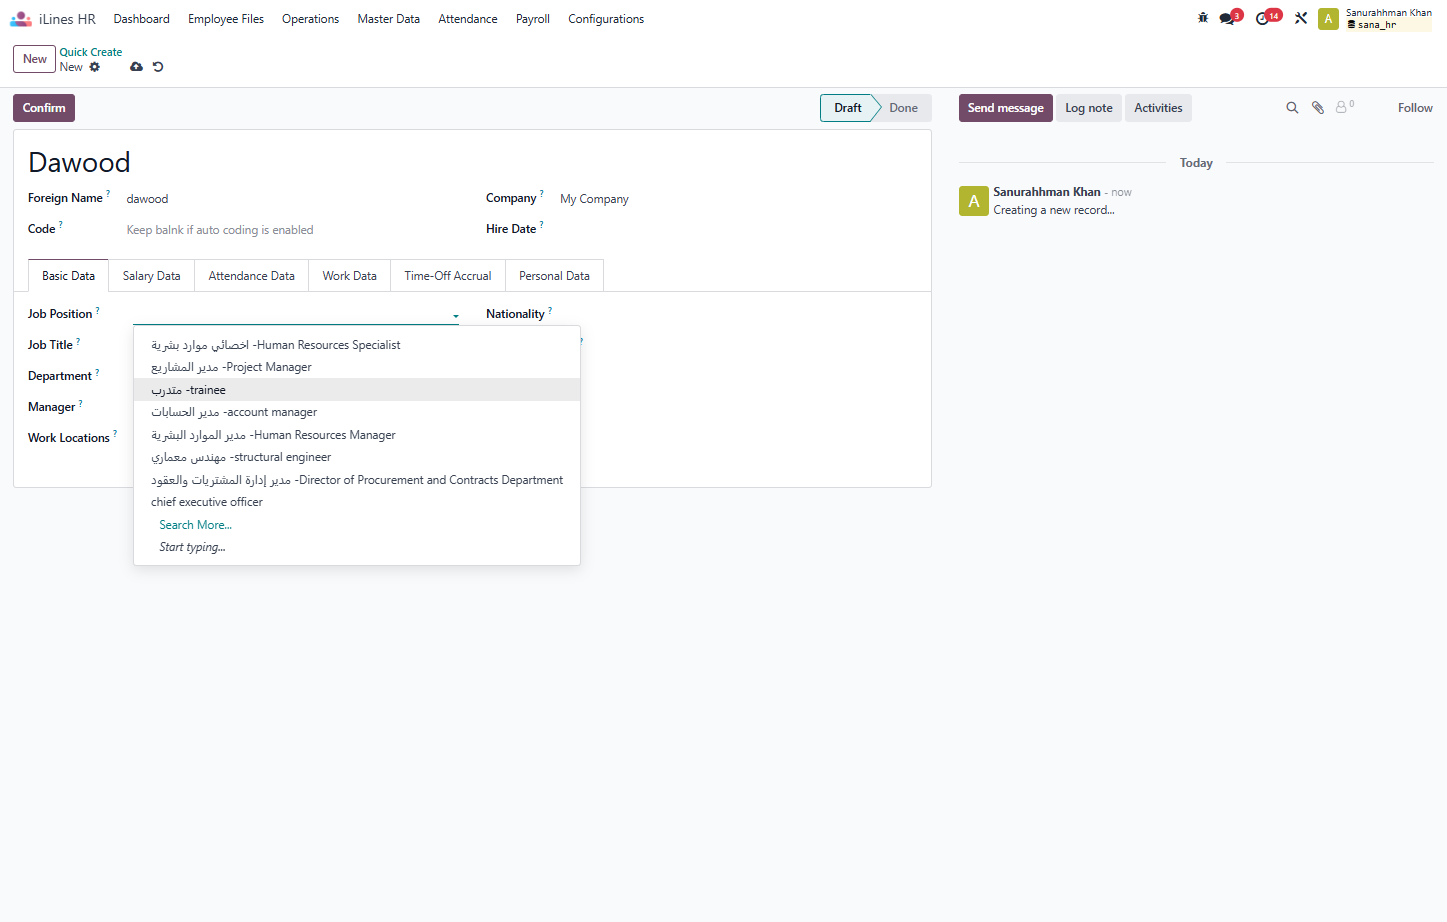Viewport: 1447px width, 922px height.
Task: Click the Code input field
Action: [x=292, y=230]
